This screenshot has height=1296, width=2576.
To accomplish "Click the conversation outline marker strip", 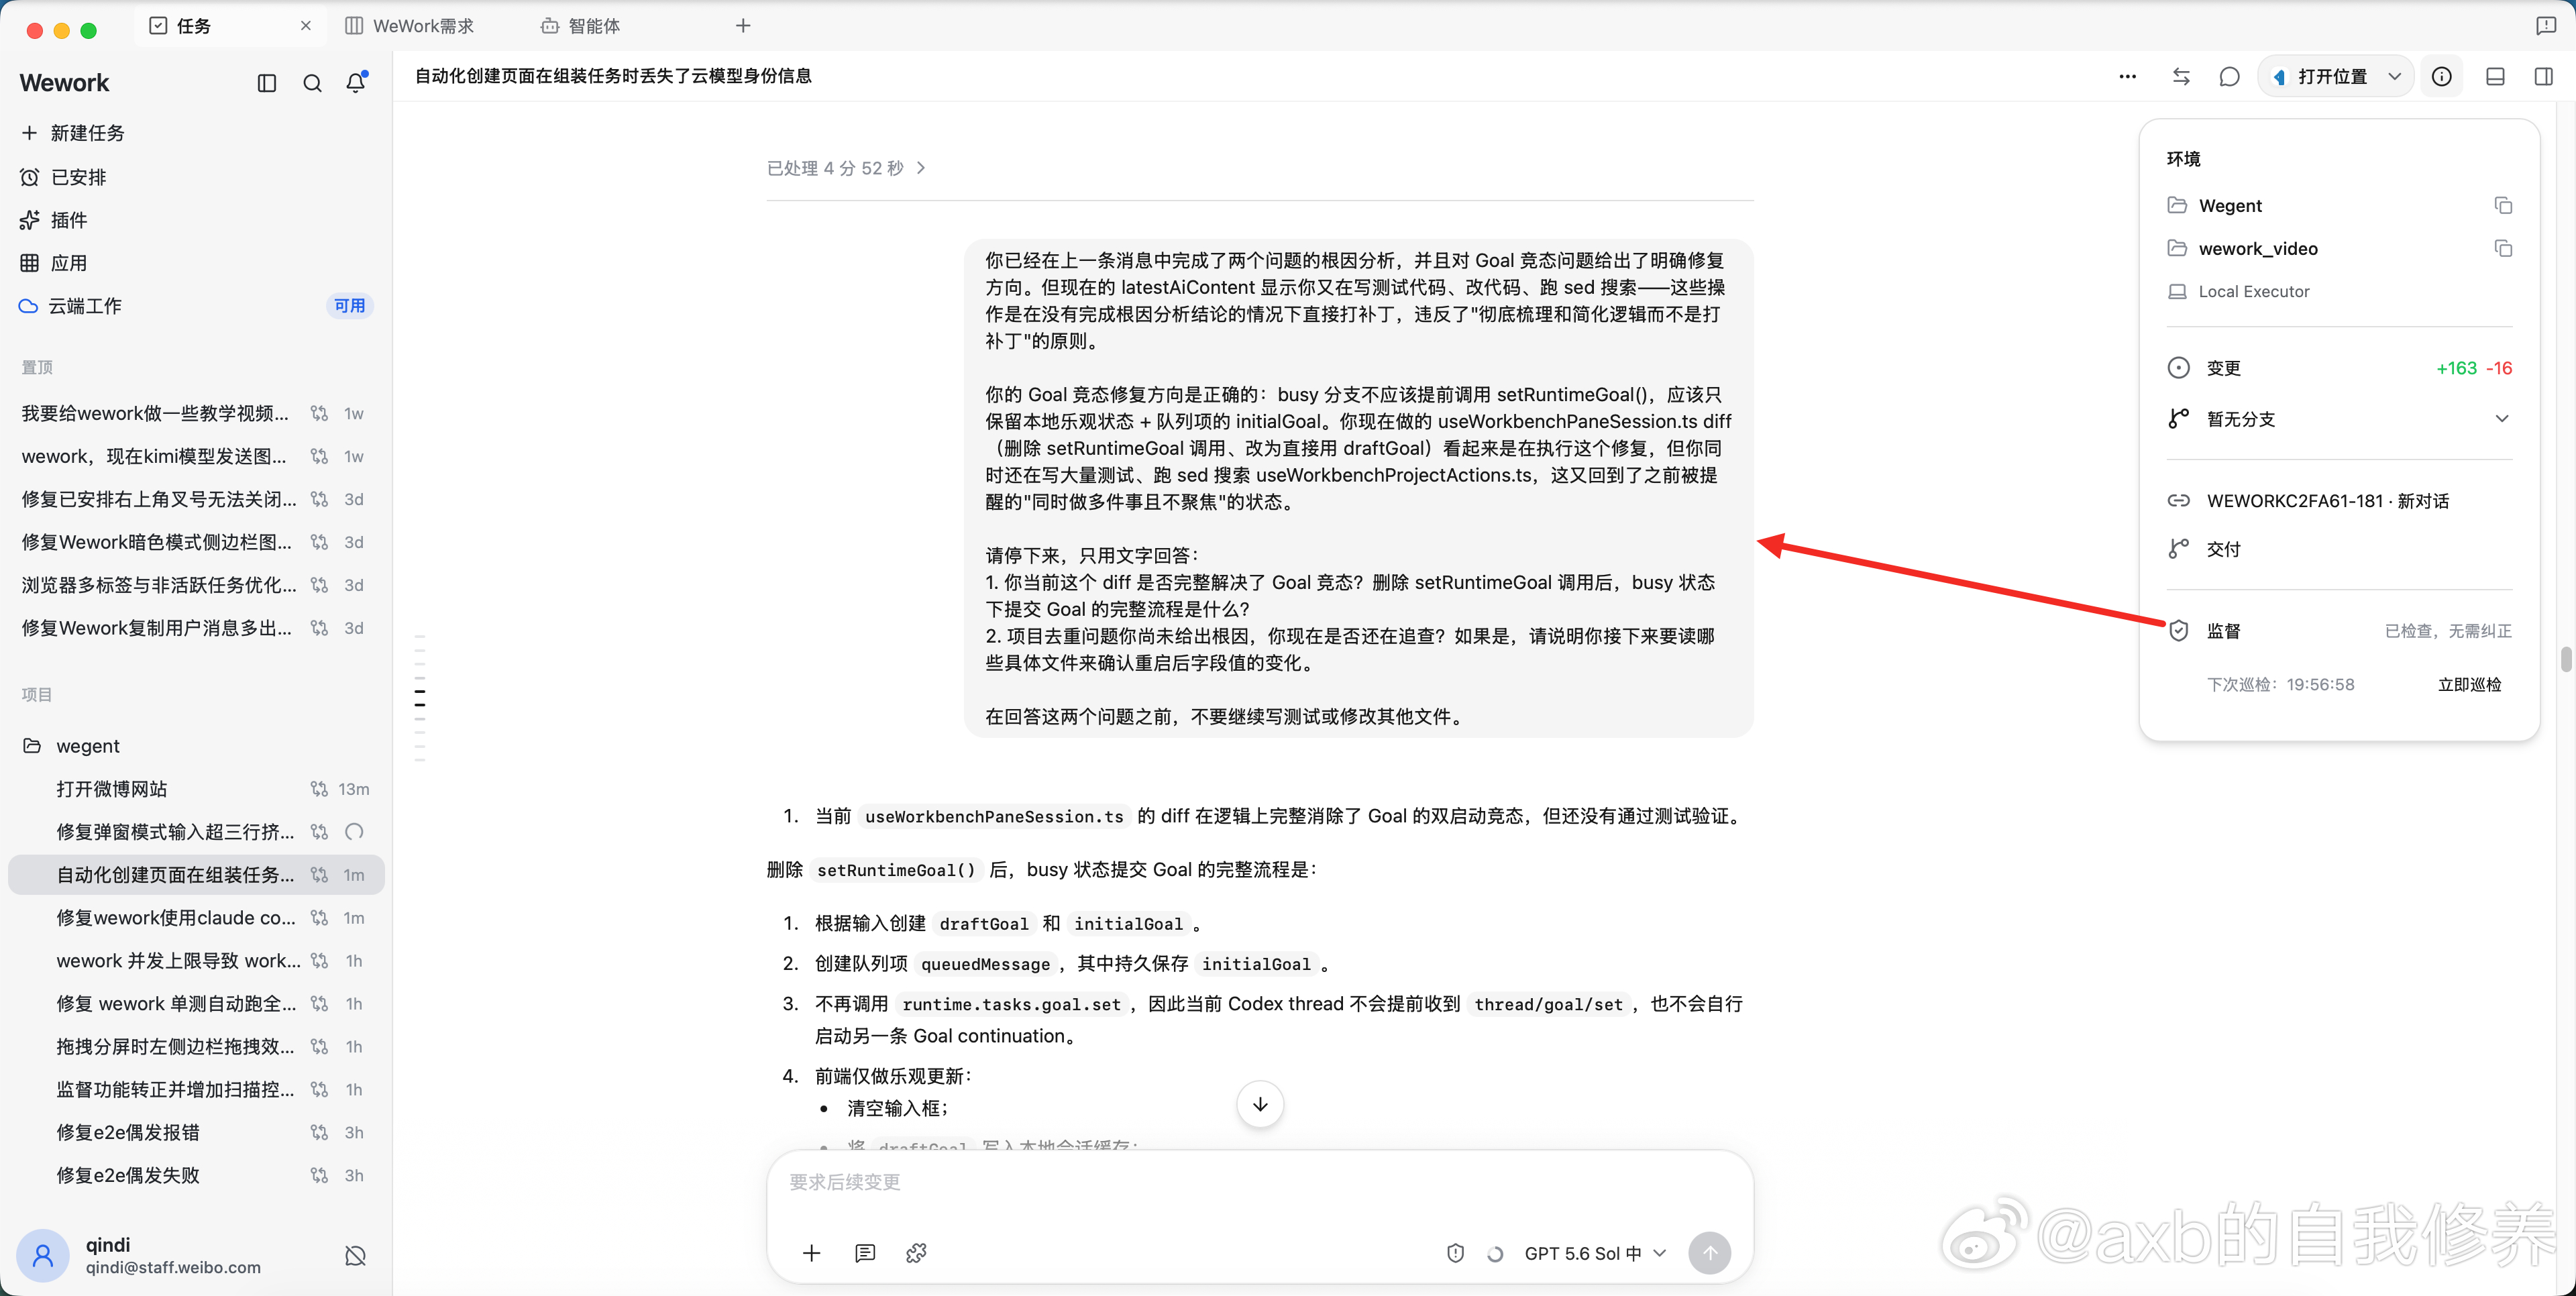I will point(420,698).
